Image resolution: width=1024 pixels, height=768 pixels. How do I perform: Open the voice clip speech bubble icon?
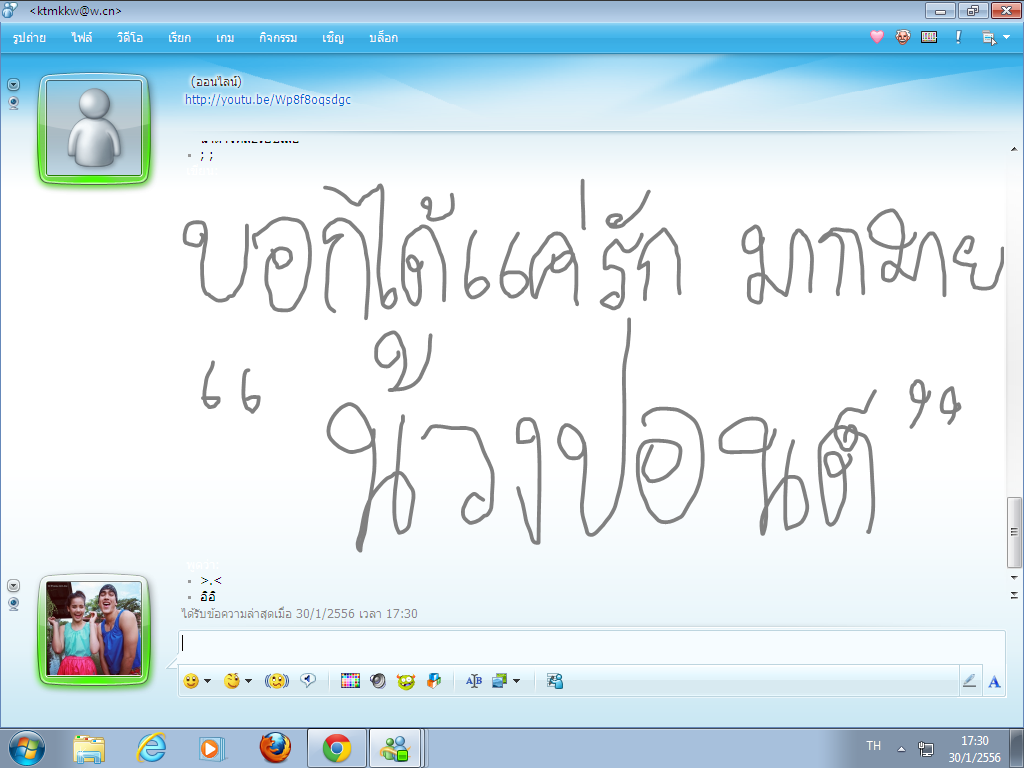click(x=308, y=681)
